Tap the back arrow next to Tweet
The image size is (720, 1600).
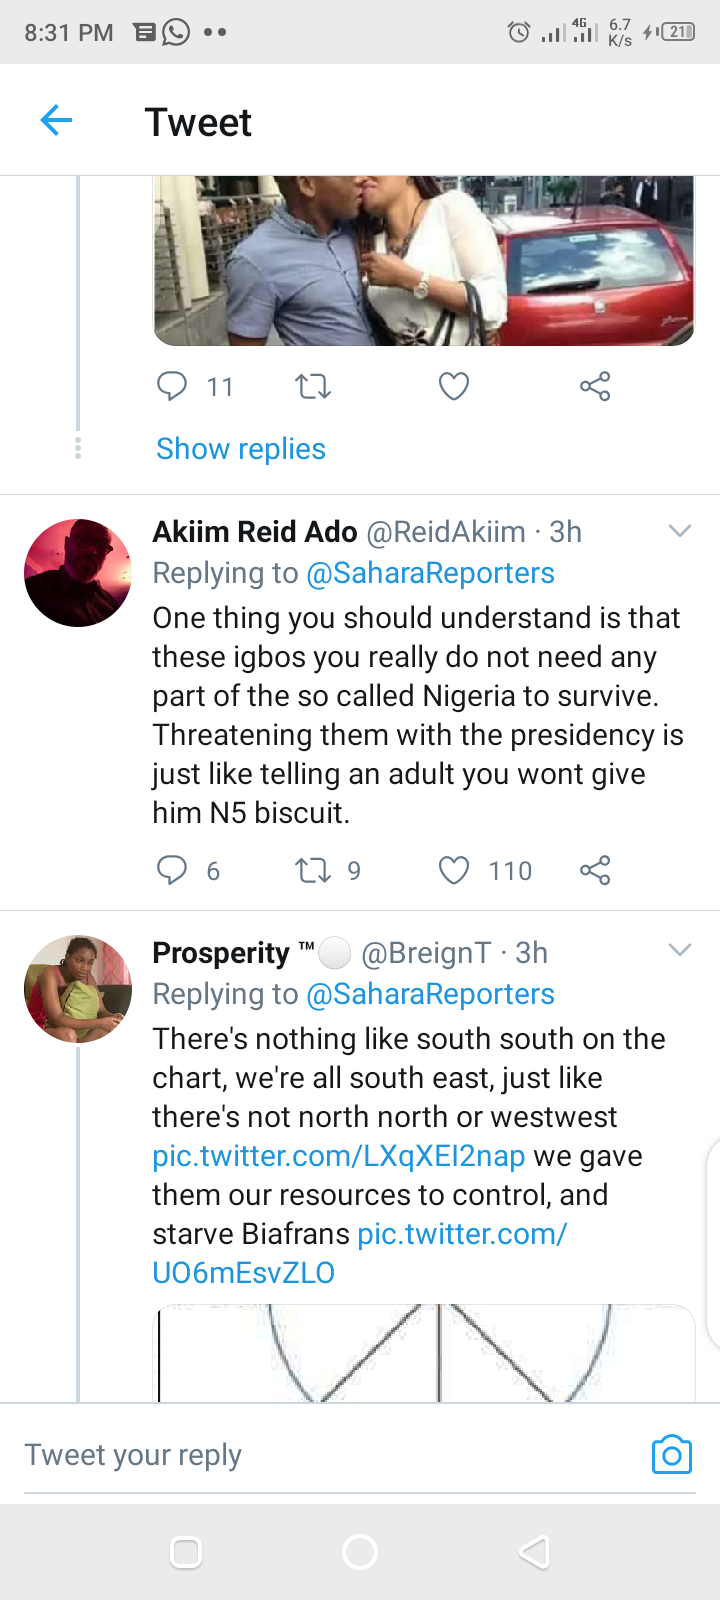tap(56, 121)
